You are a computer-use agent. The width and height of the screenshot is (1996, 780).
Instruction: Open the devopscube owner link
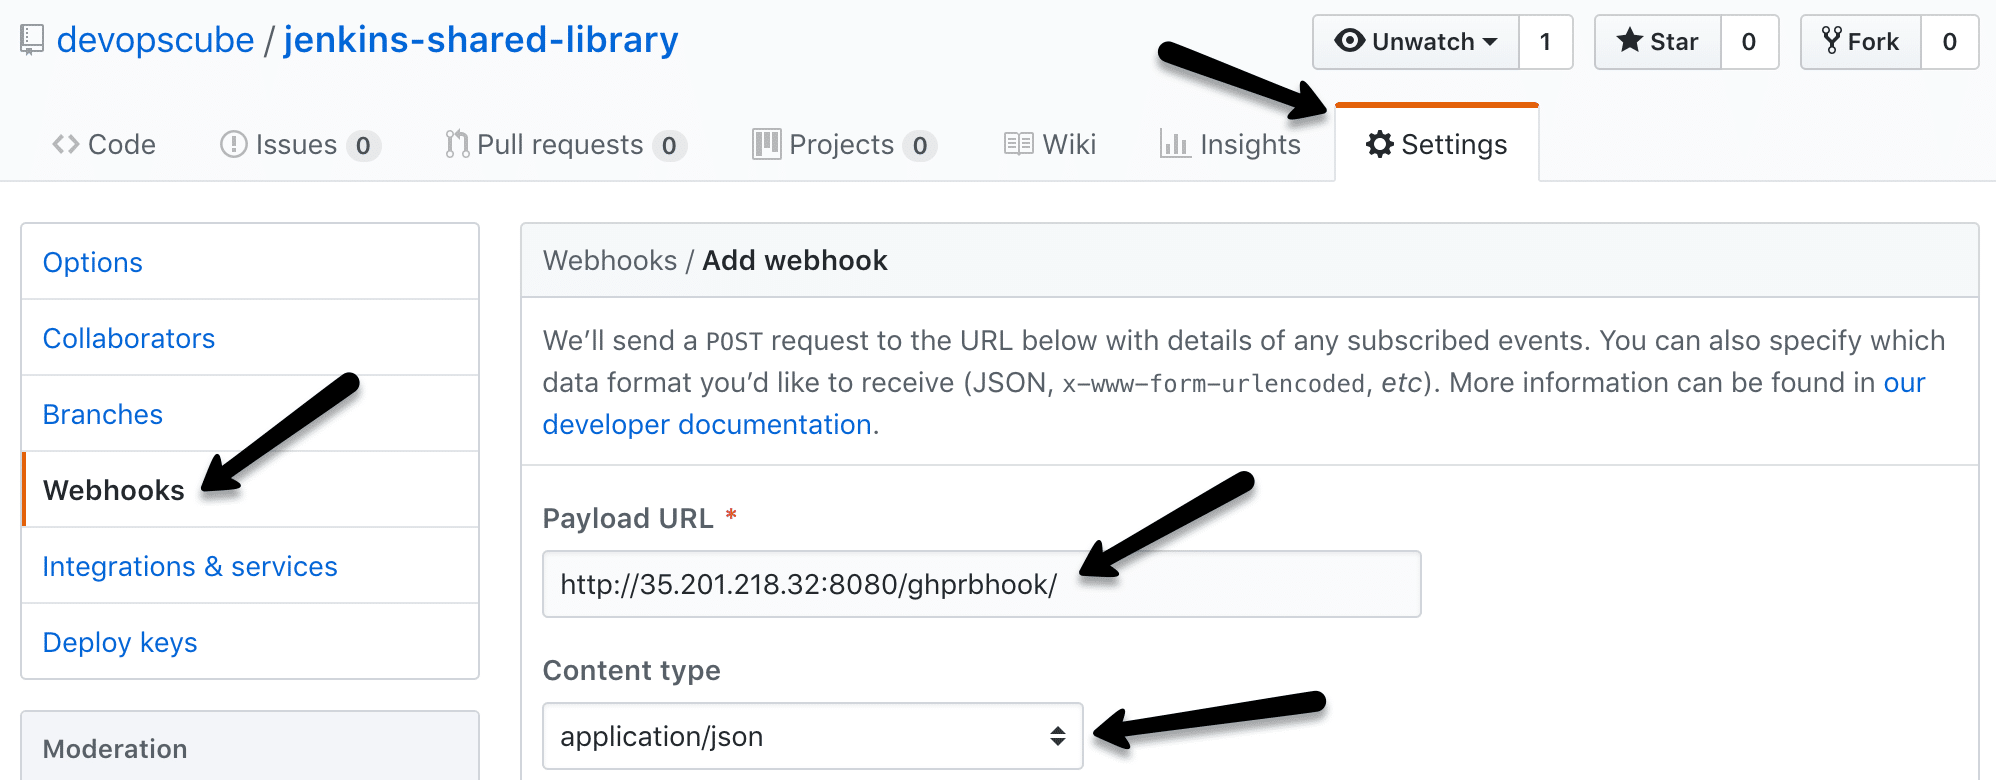tap(155, 40)
